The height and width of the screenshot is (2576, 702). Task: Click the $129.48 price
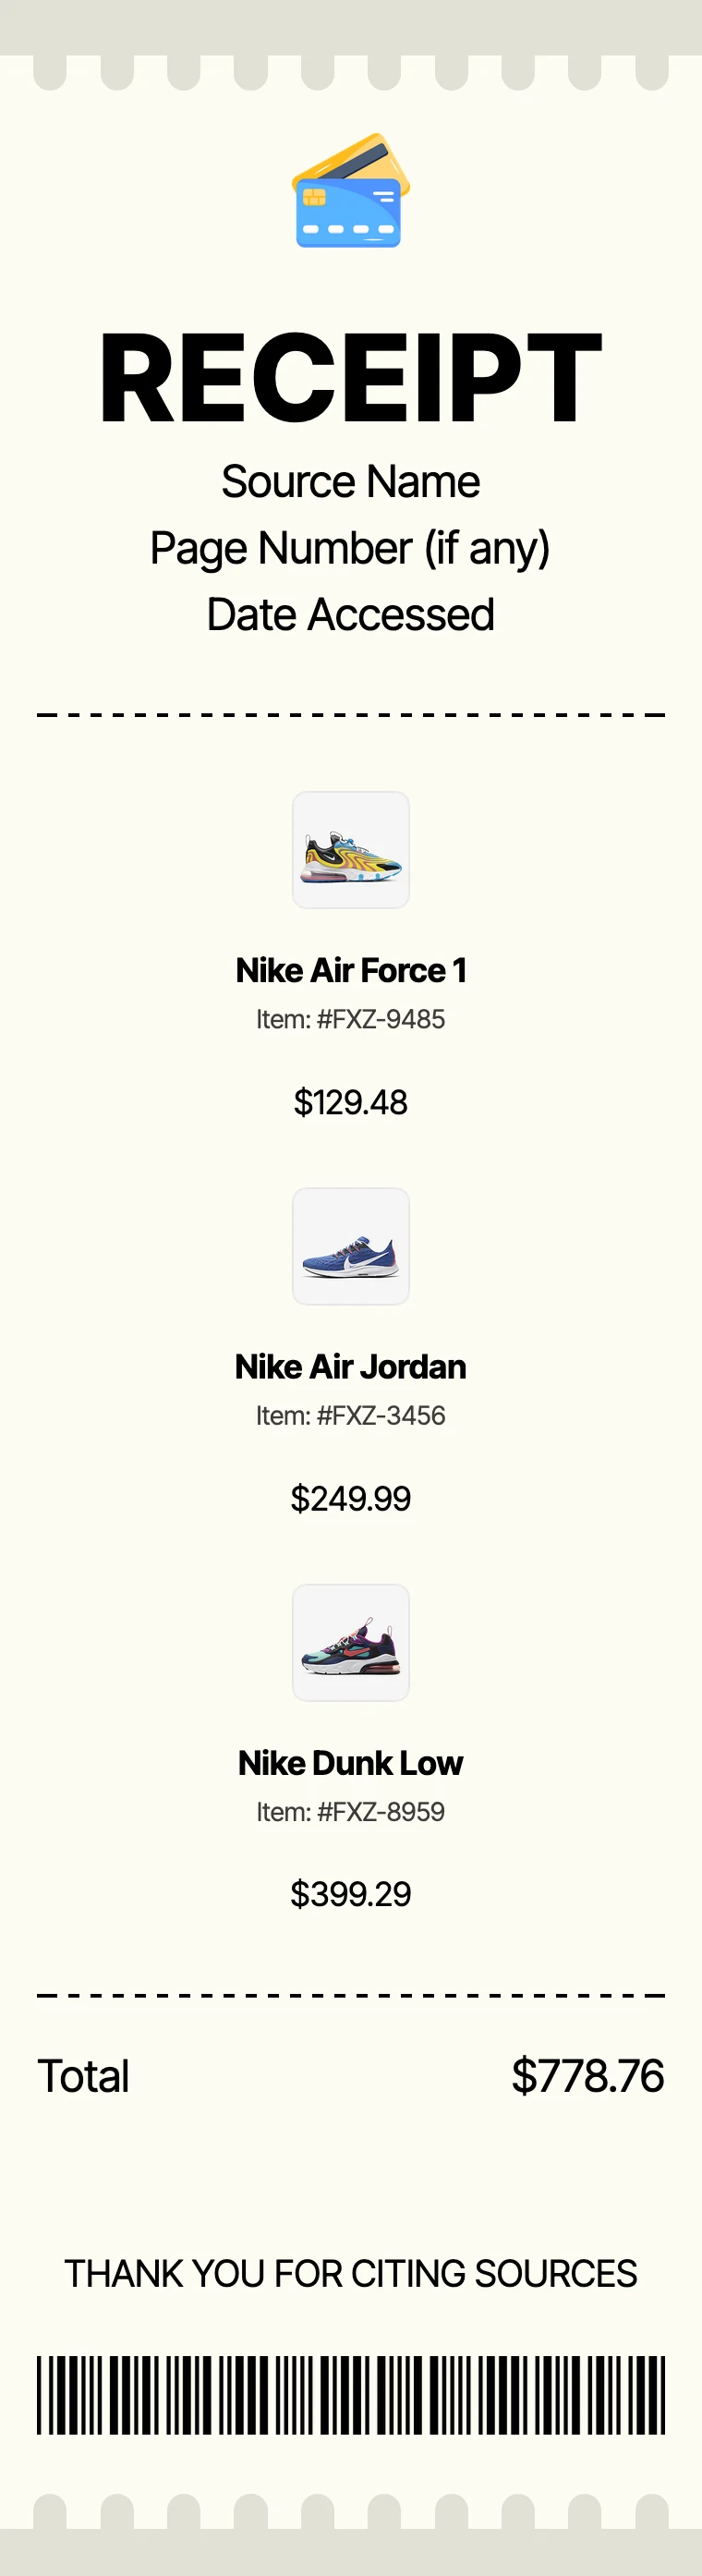tap(351, 1102)
